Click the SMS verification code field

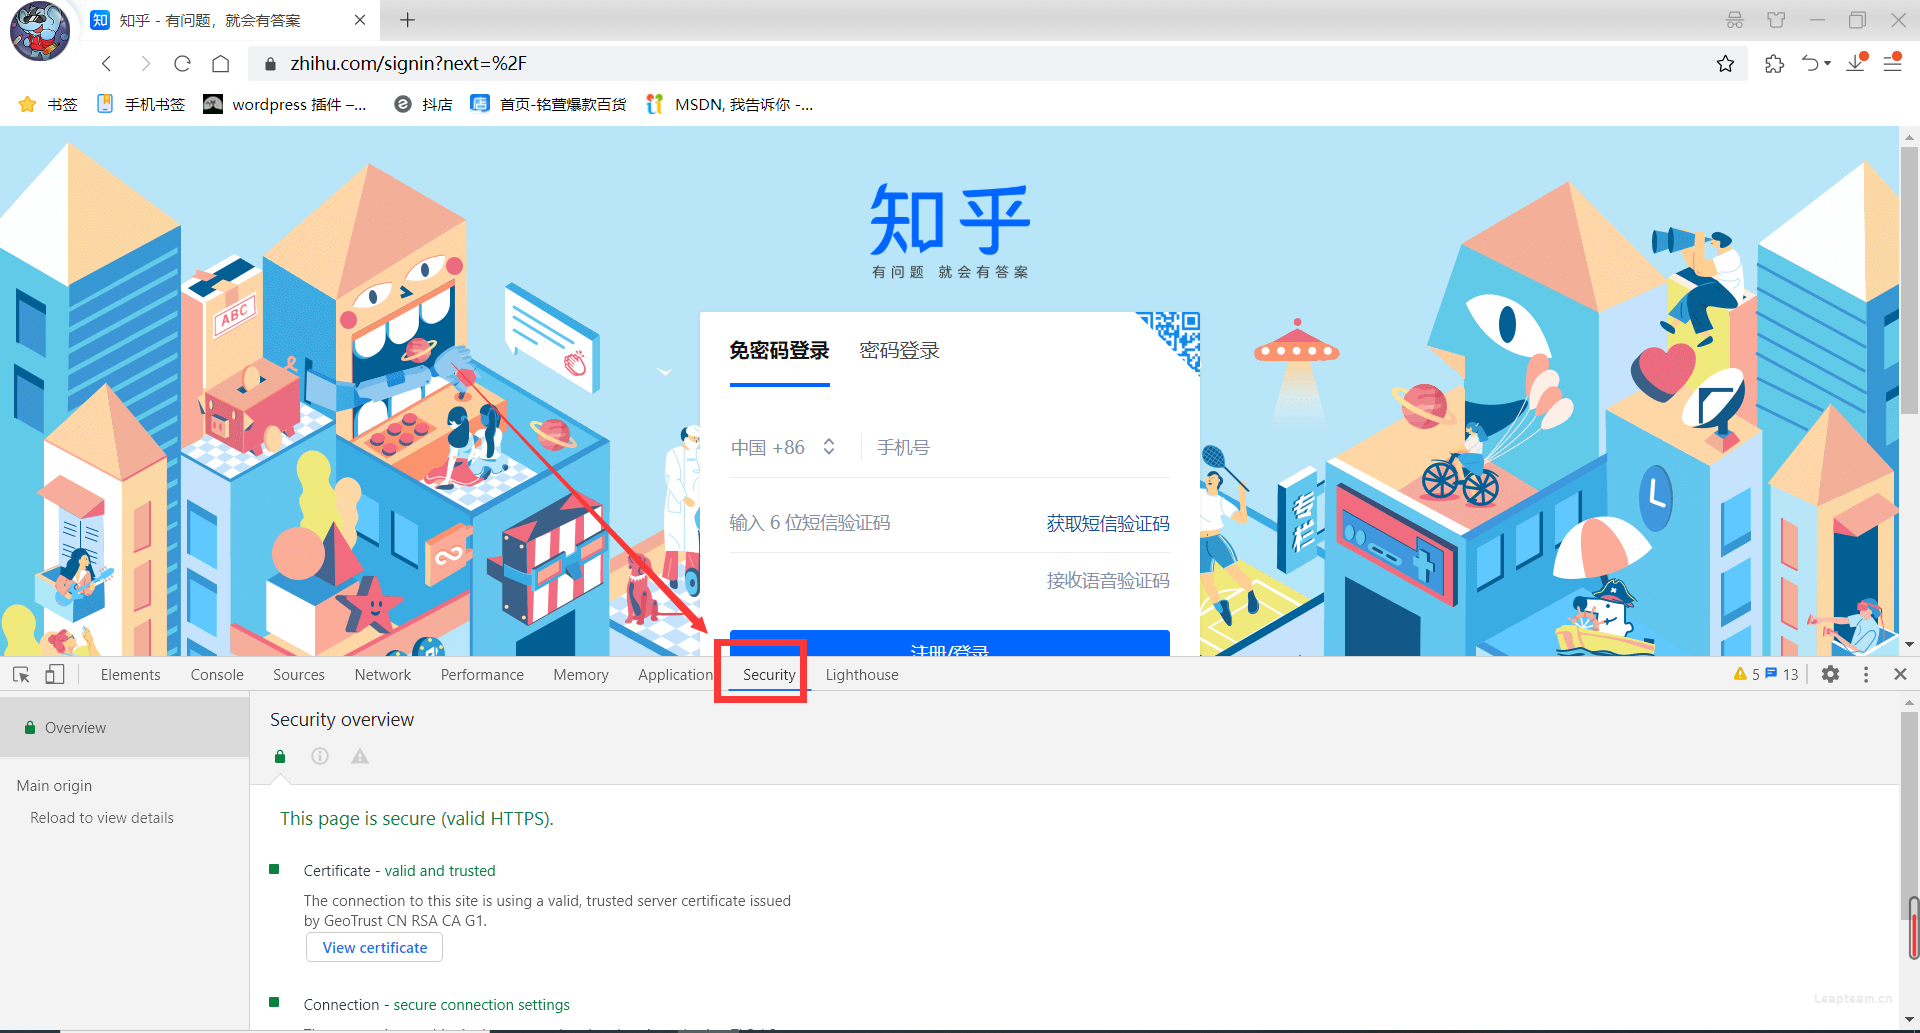[880, 523]
